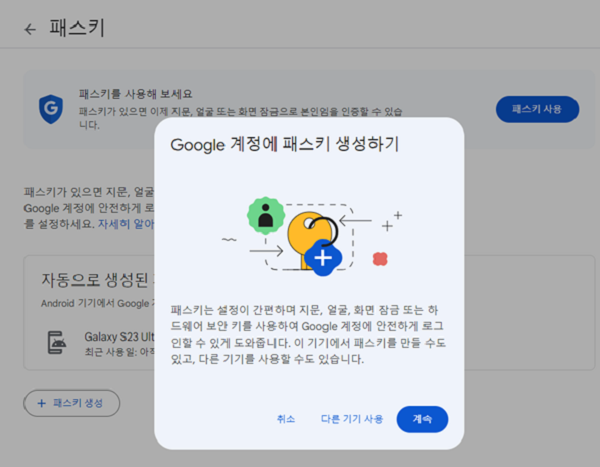This screenshot has height=467, width=600.
Task: Click the banner description about 지문, 얼굴
Action: pos(240,118)
